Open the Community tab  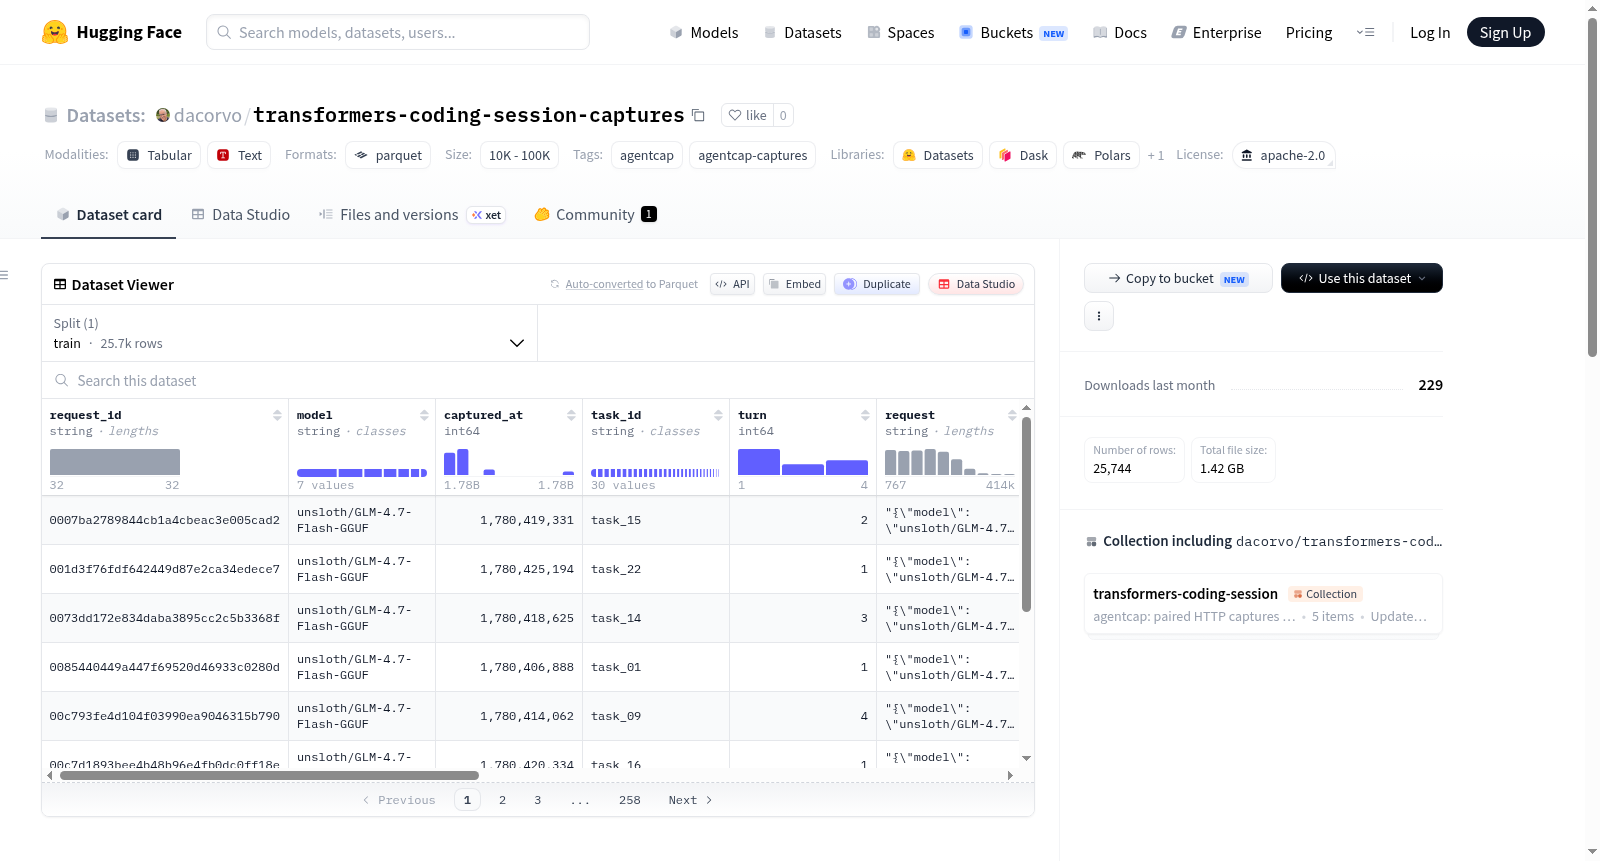pos(596,214)
